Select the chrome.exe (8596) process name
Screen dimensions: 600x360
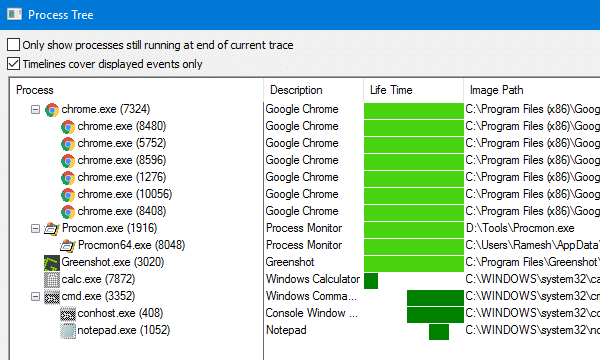122,160
